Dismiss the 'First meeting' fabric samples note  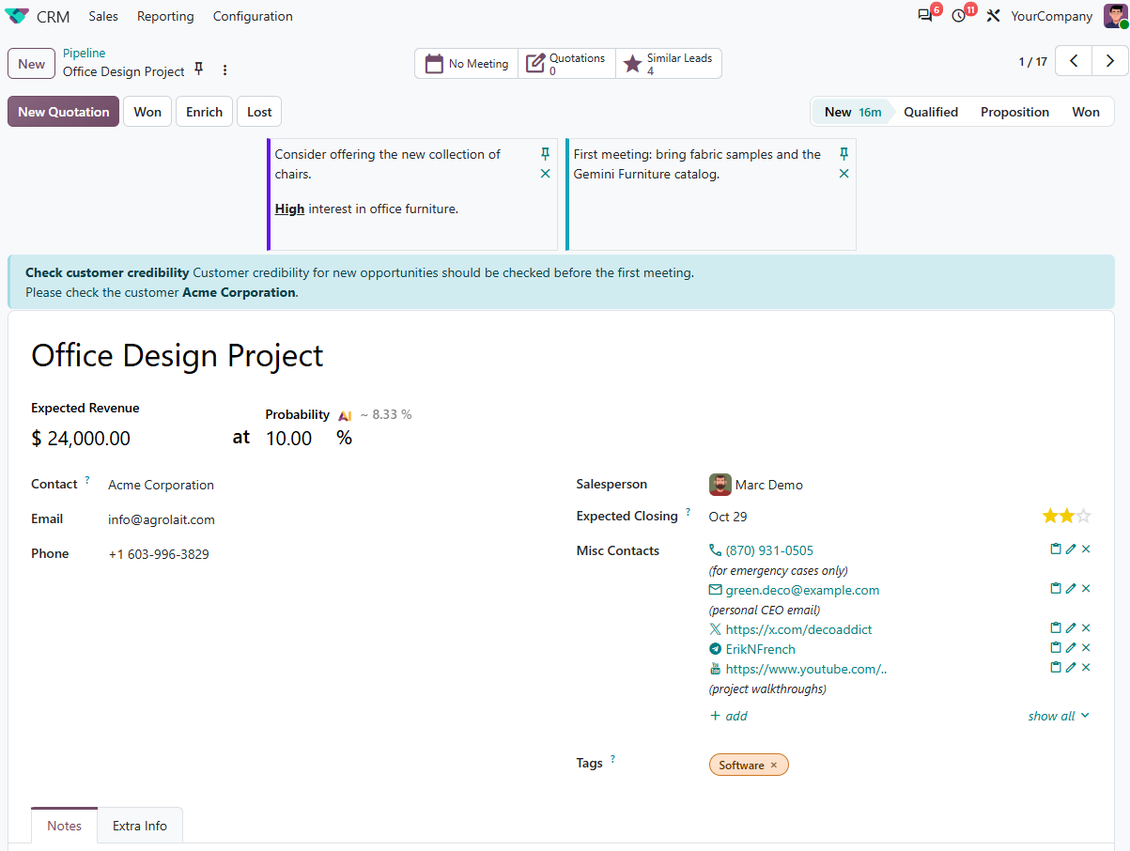[844, 174]
